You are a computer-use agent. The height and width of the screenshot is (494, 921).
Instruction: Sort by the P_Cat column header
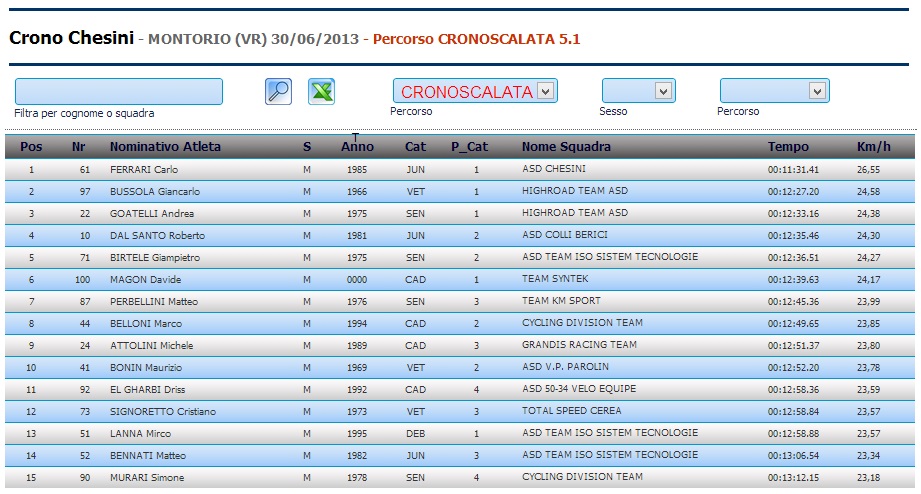(469, 147)
